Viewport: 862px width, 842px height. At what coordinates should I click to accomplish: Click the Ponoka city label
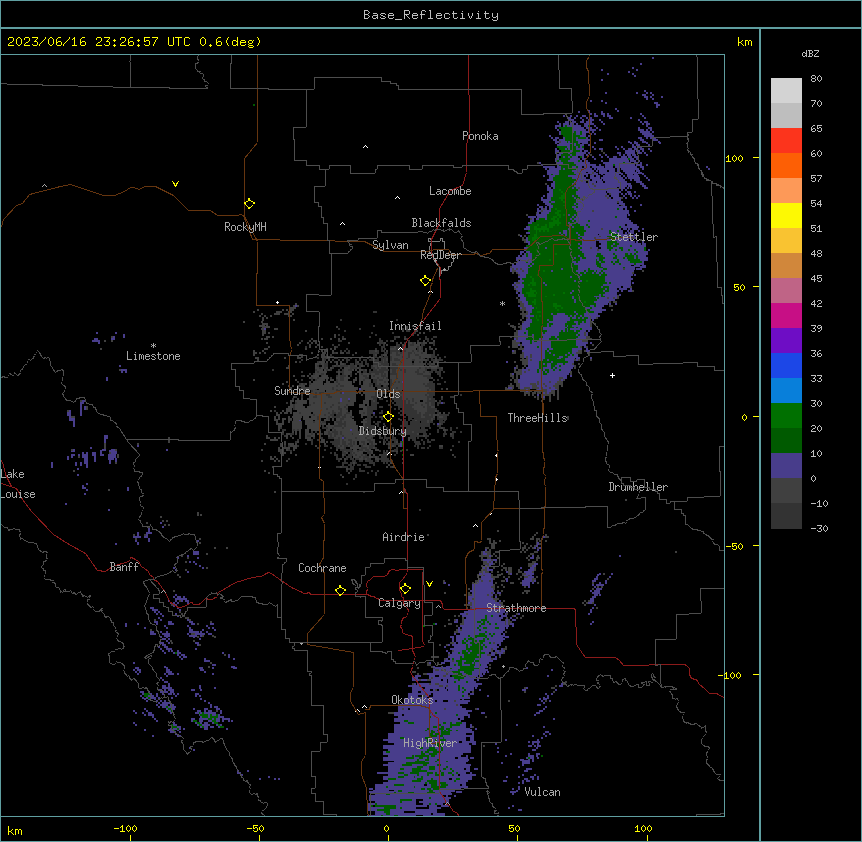[x=480, y=136]
